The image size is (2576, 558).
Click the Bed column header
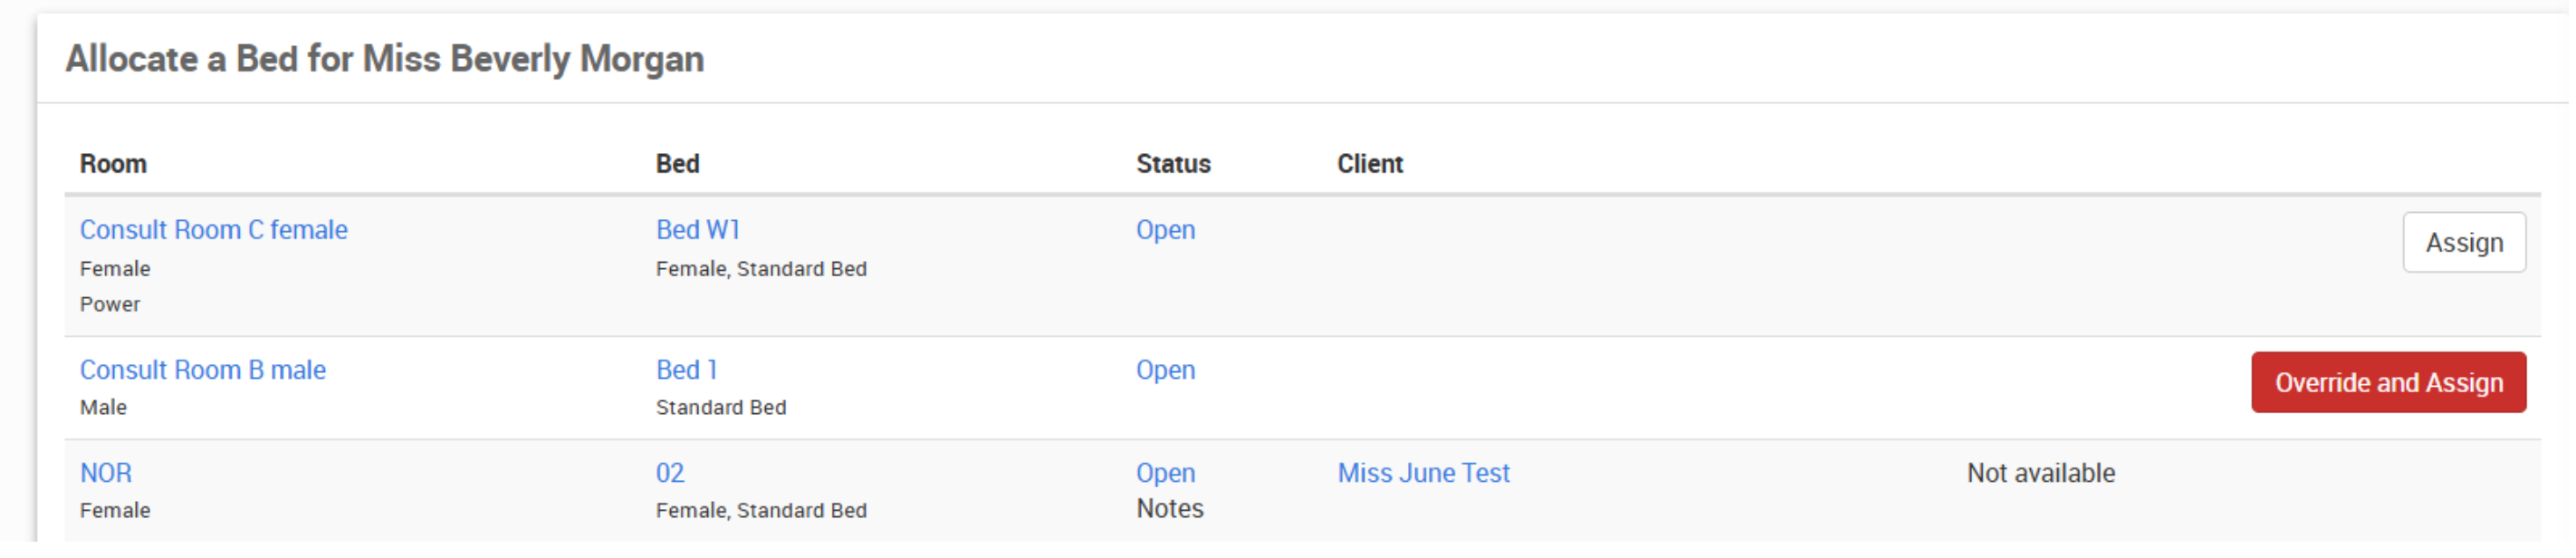[678, 164]
